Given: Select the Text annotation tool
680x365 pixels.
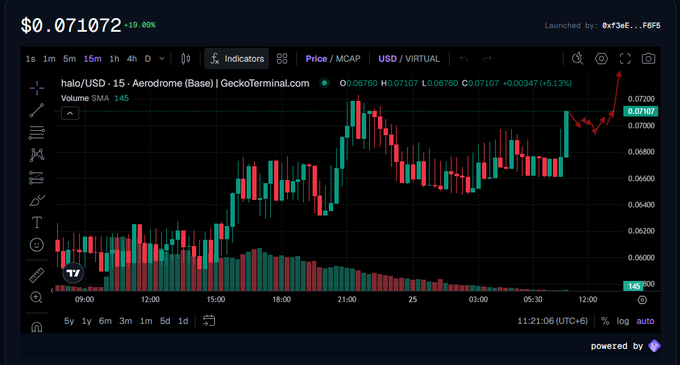Looking at the screenshot, I should point(37,222).
